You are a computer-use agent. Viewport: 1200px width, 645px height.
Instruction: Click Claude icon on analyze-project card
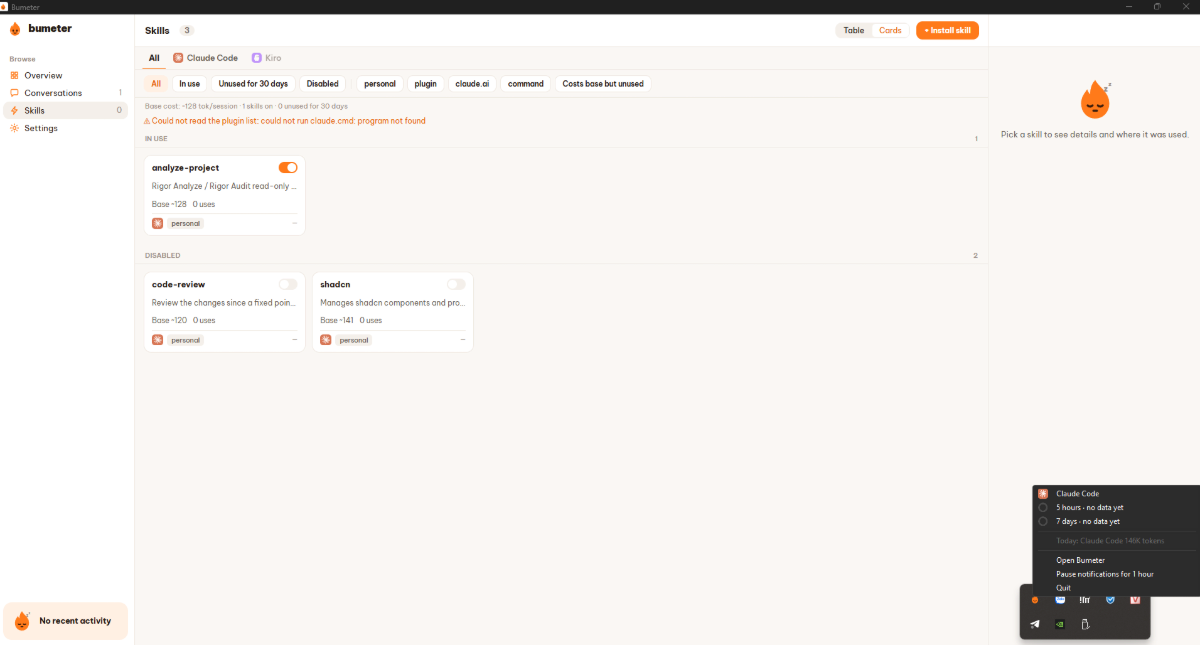coord(157,223)
